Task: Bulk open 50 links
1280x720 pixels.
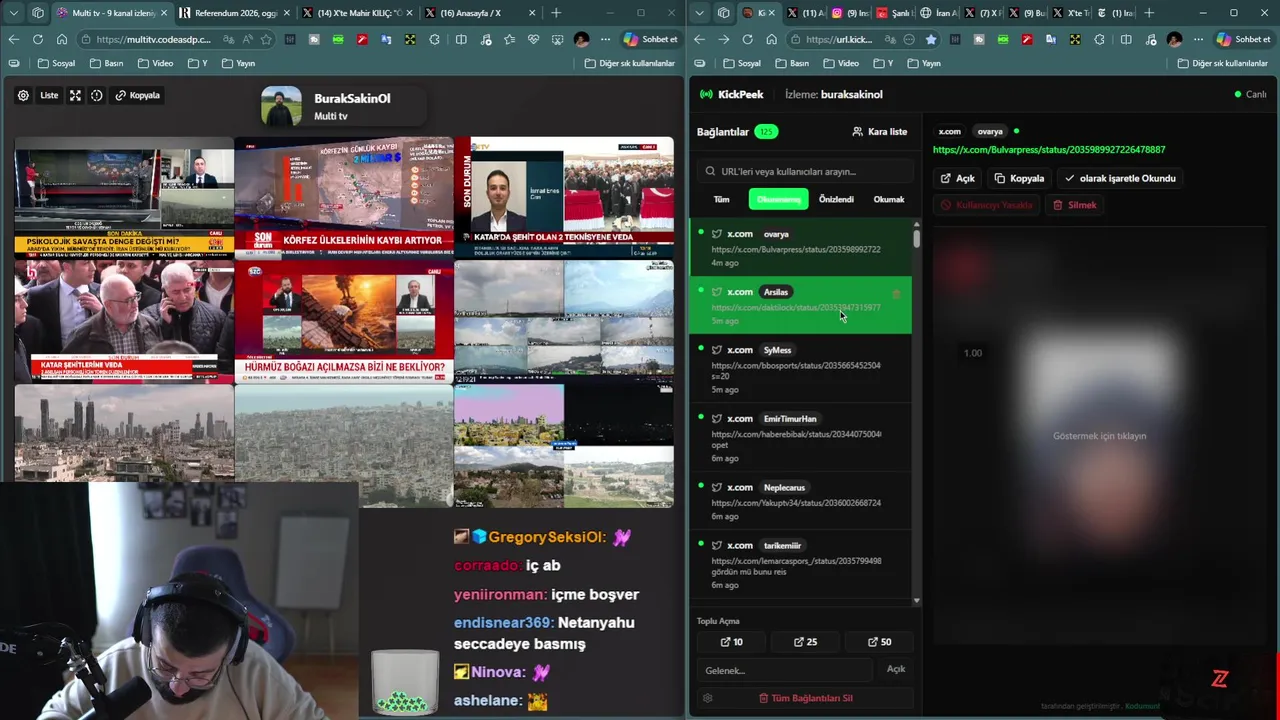Action: tap(879, 642)
